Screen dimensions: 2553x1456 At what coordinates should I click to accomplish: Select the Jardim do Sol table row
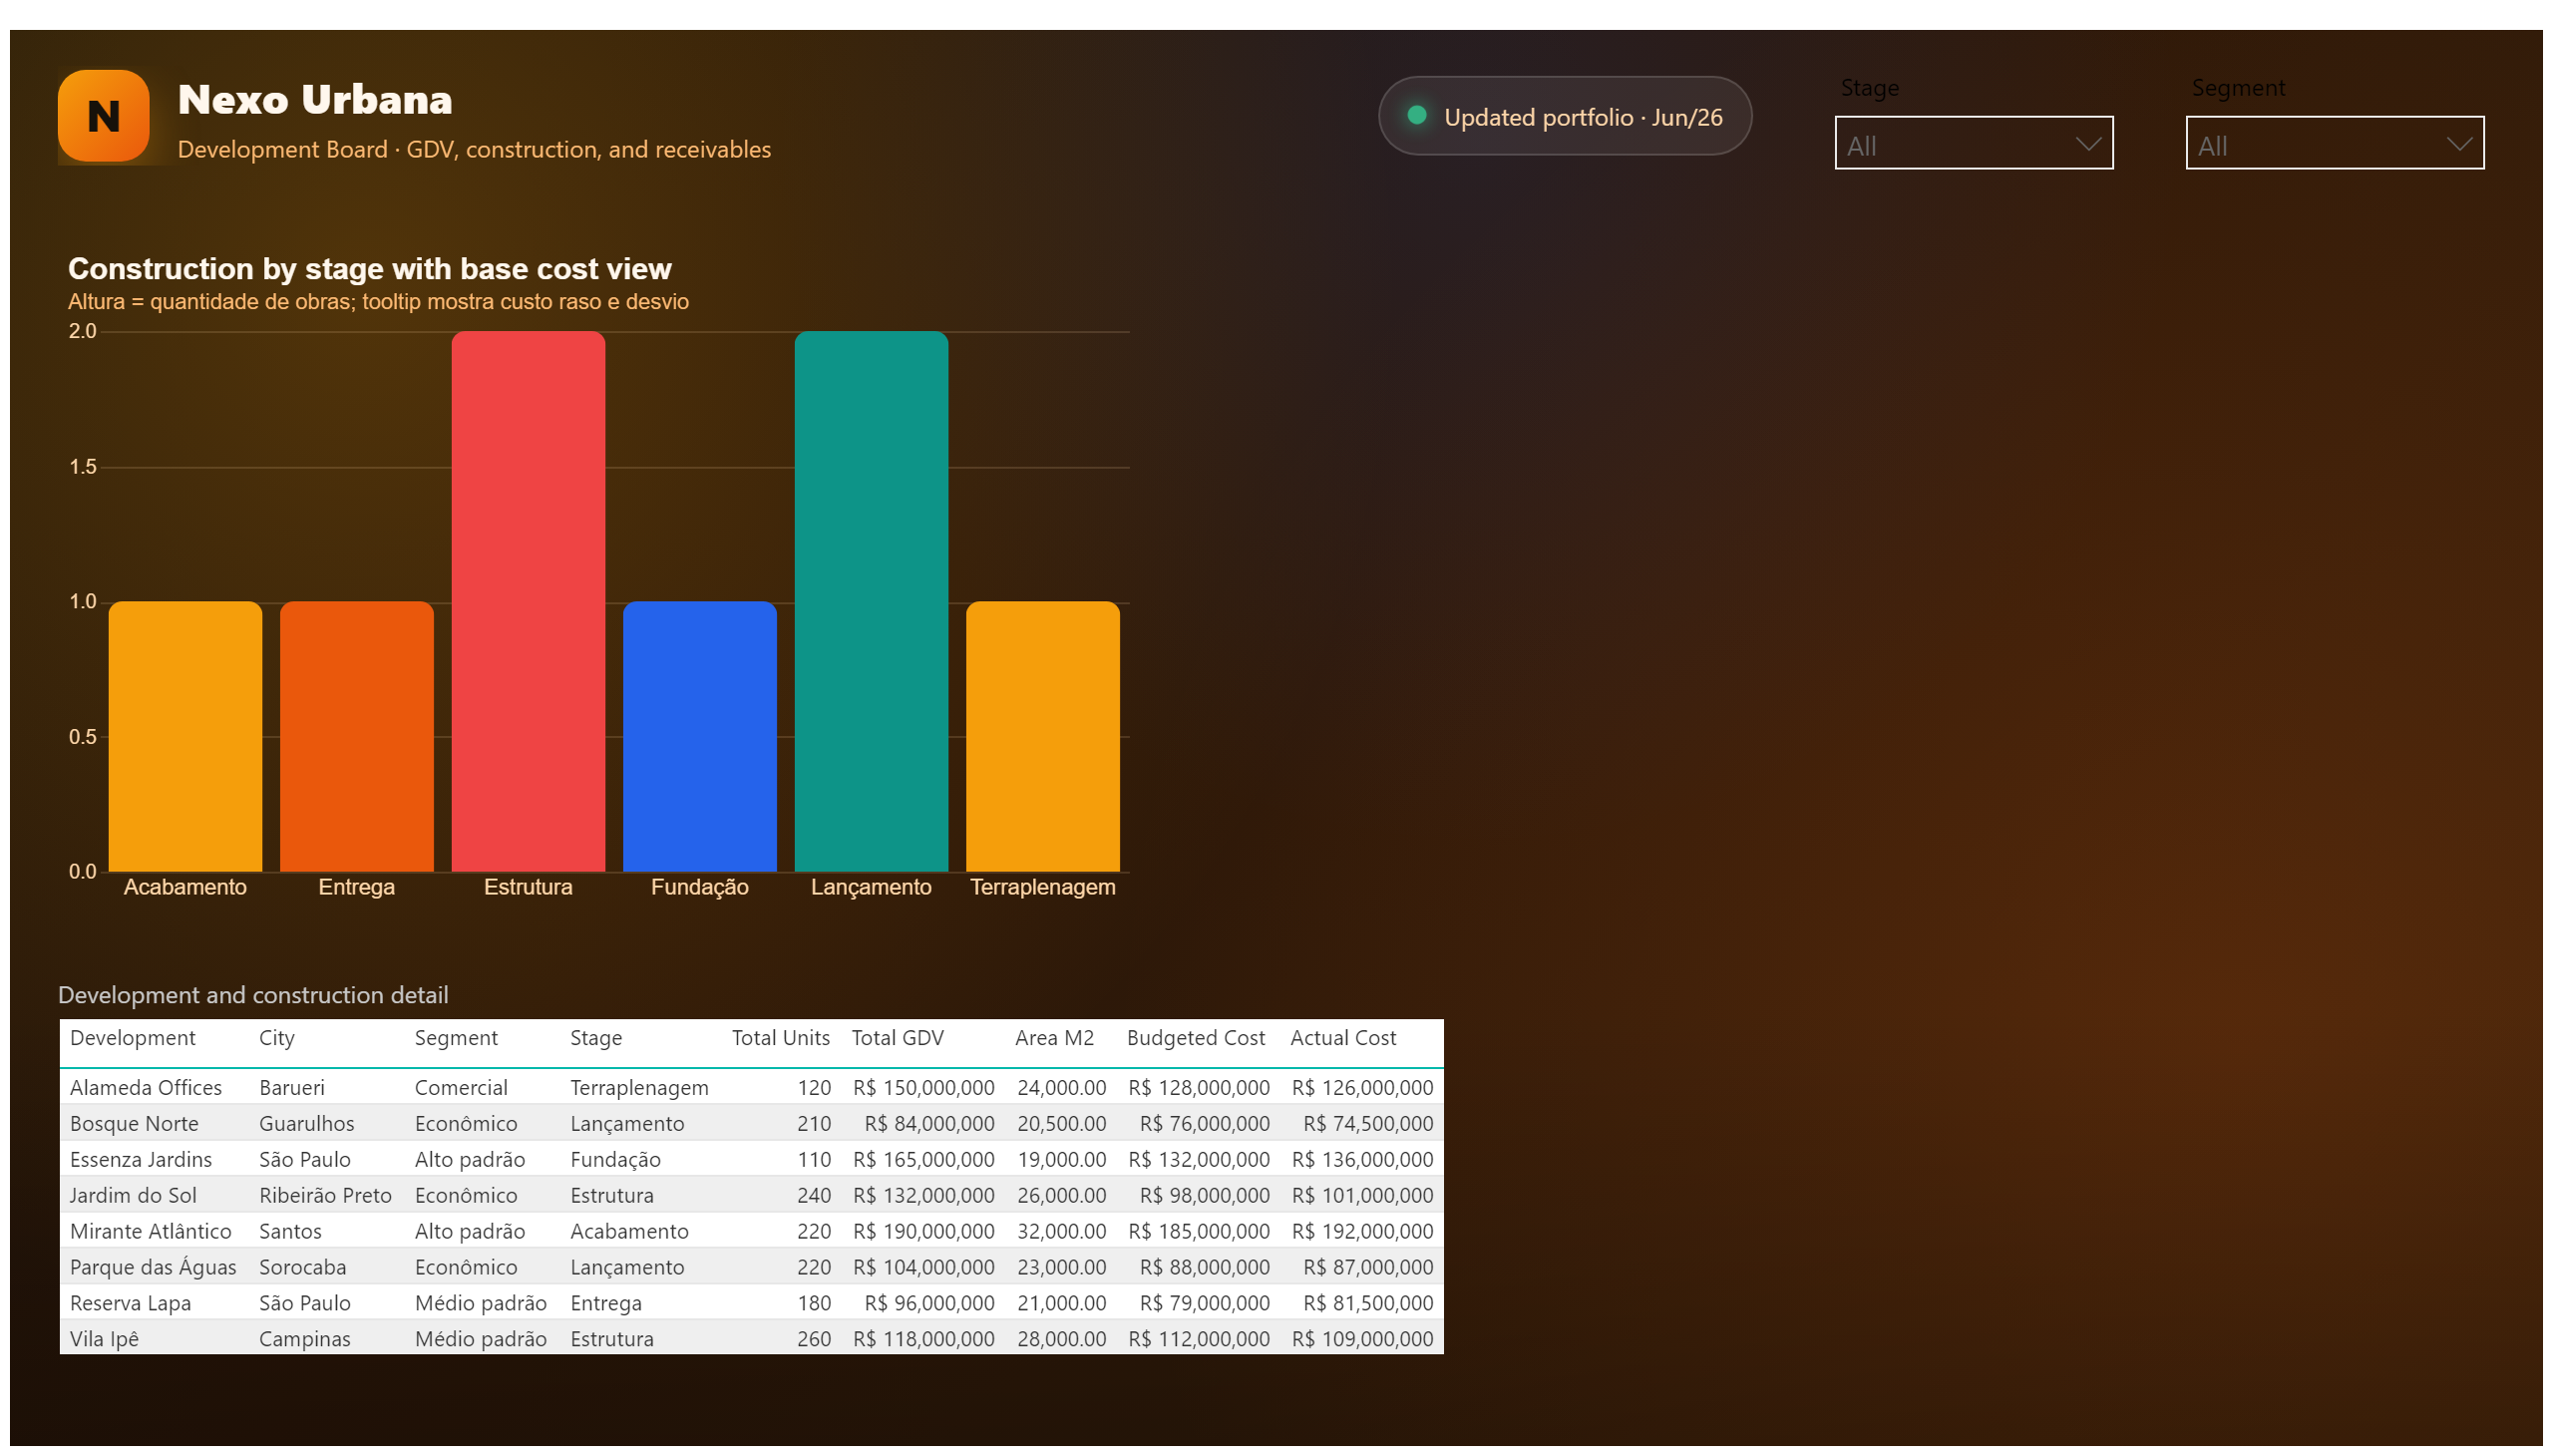tap(751, 1195)
